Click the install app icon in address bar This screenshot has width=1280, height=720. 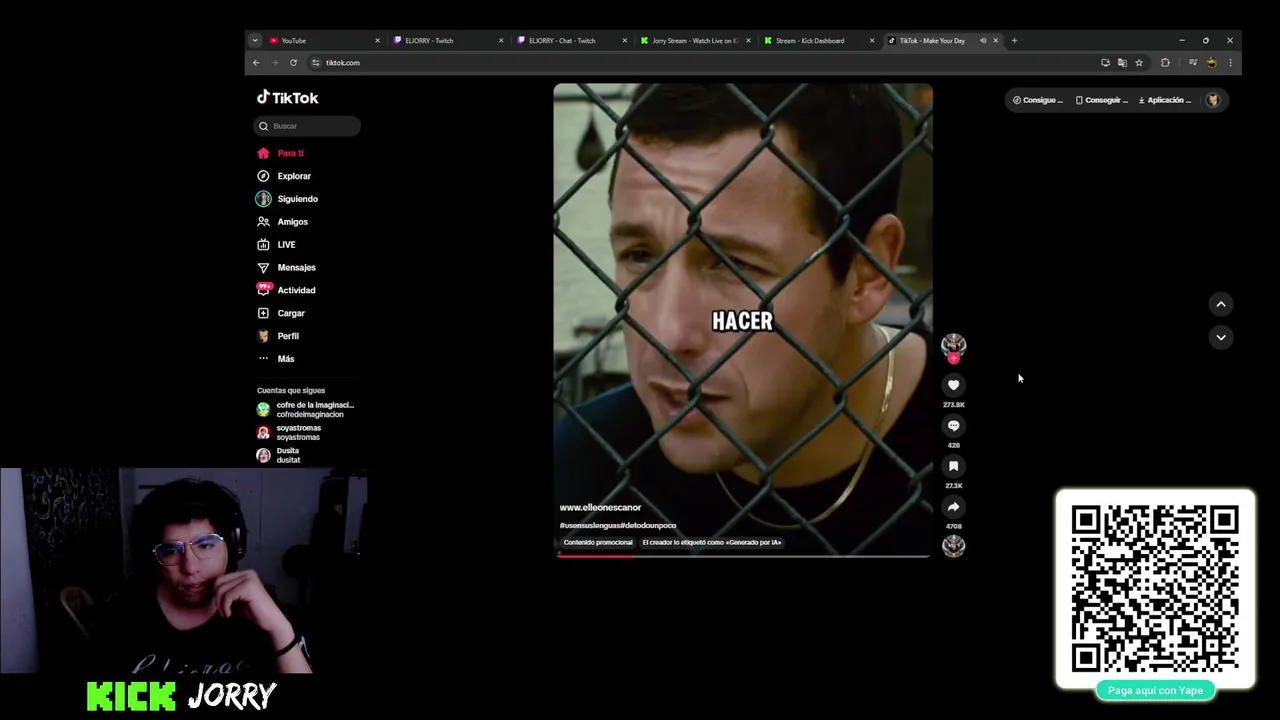coord(1105,63)
